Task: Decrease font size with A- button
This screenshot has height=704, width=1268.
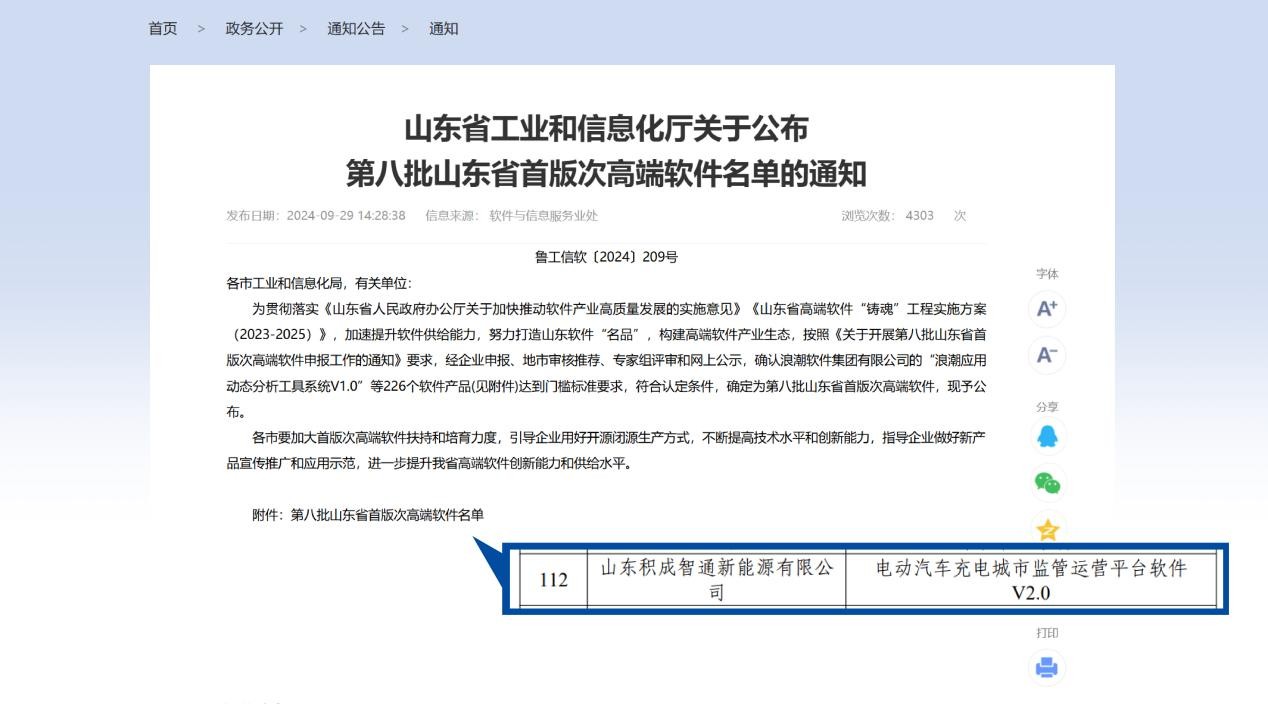Action: tap(1046, 355)
